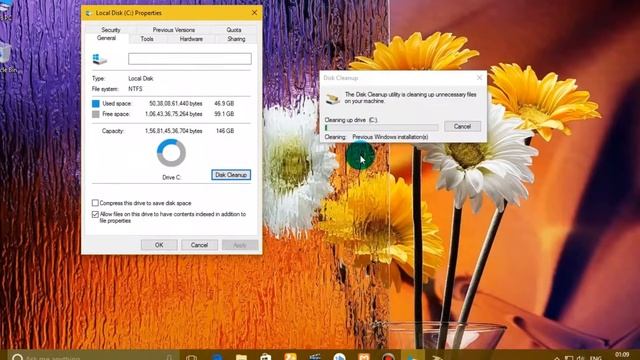Click the 'NTFS' file system value

click(136, 89)
